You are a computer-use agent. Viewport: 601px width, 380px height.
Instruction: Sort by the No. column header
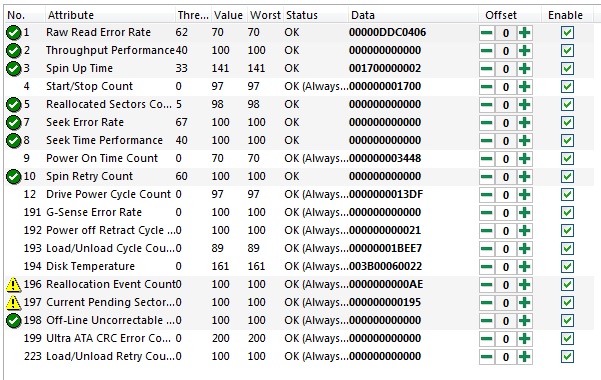coord(25,15)
